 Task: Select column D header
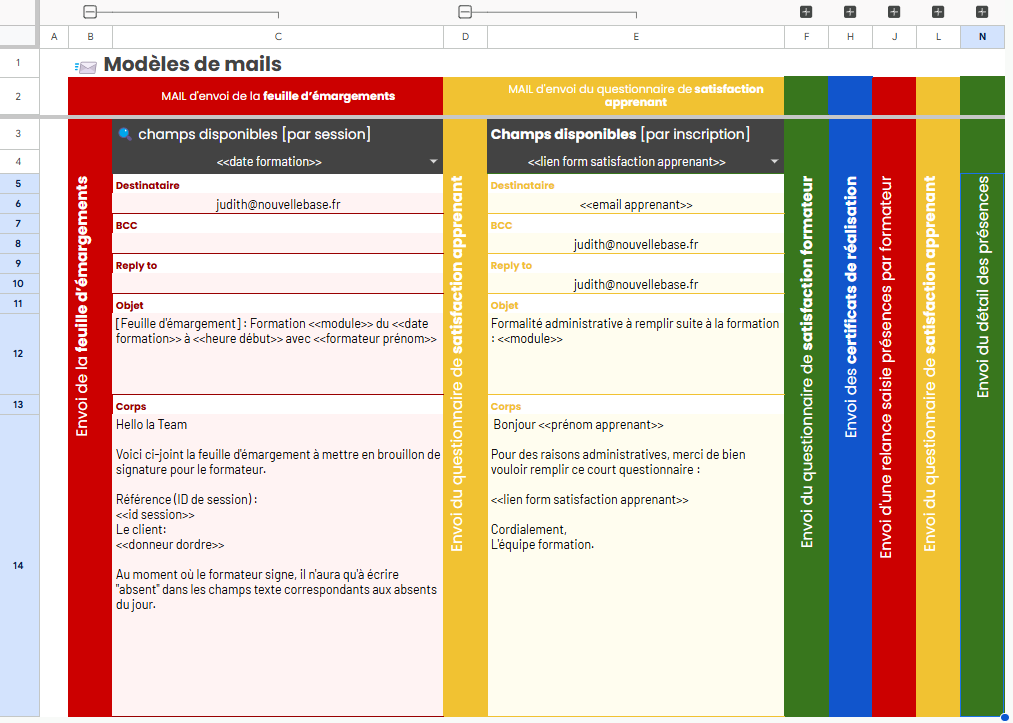(x=465, y=37)
